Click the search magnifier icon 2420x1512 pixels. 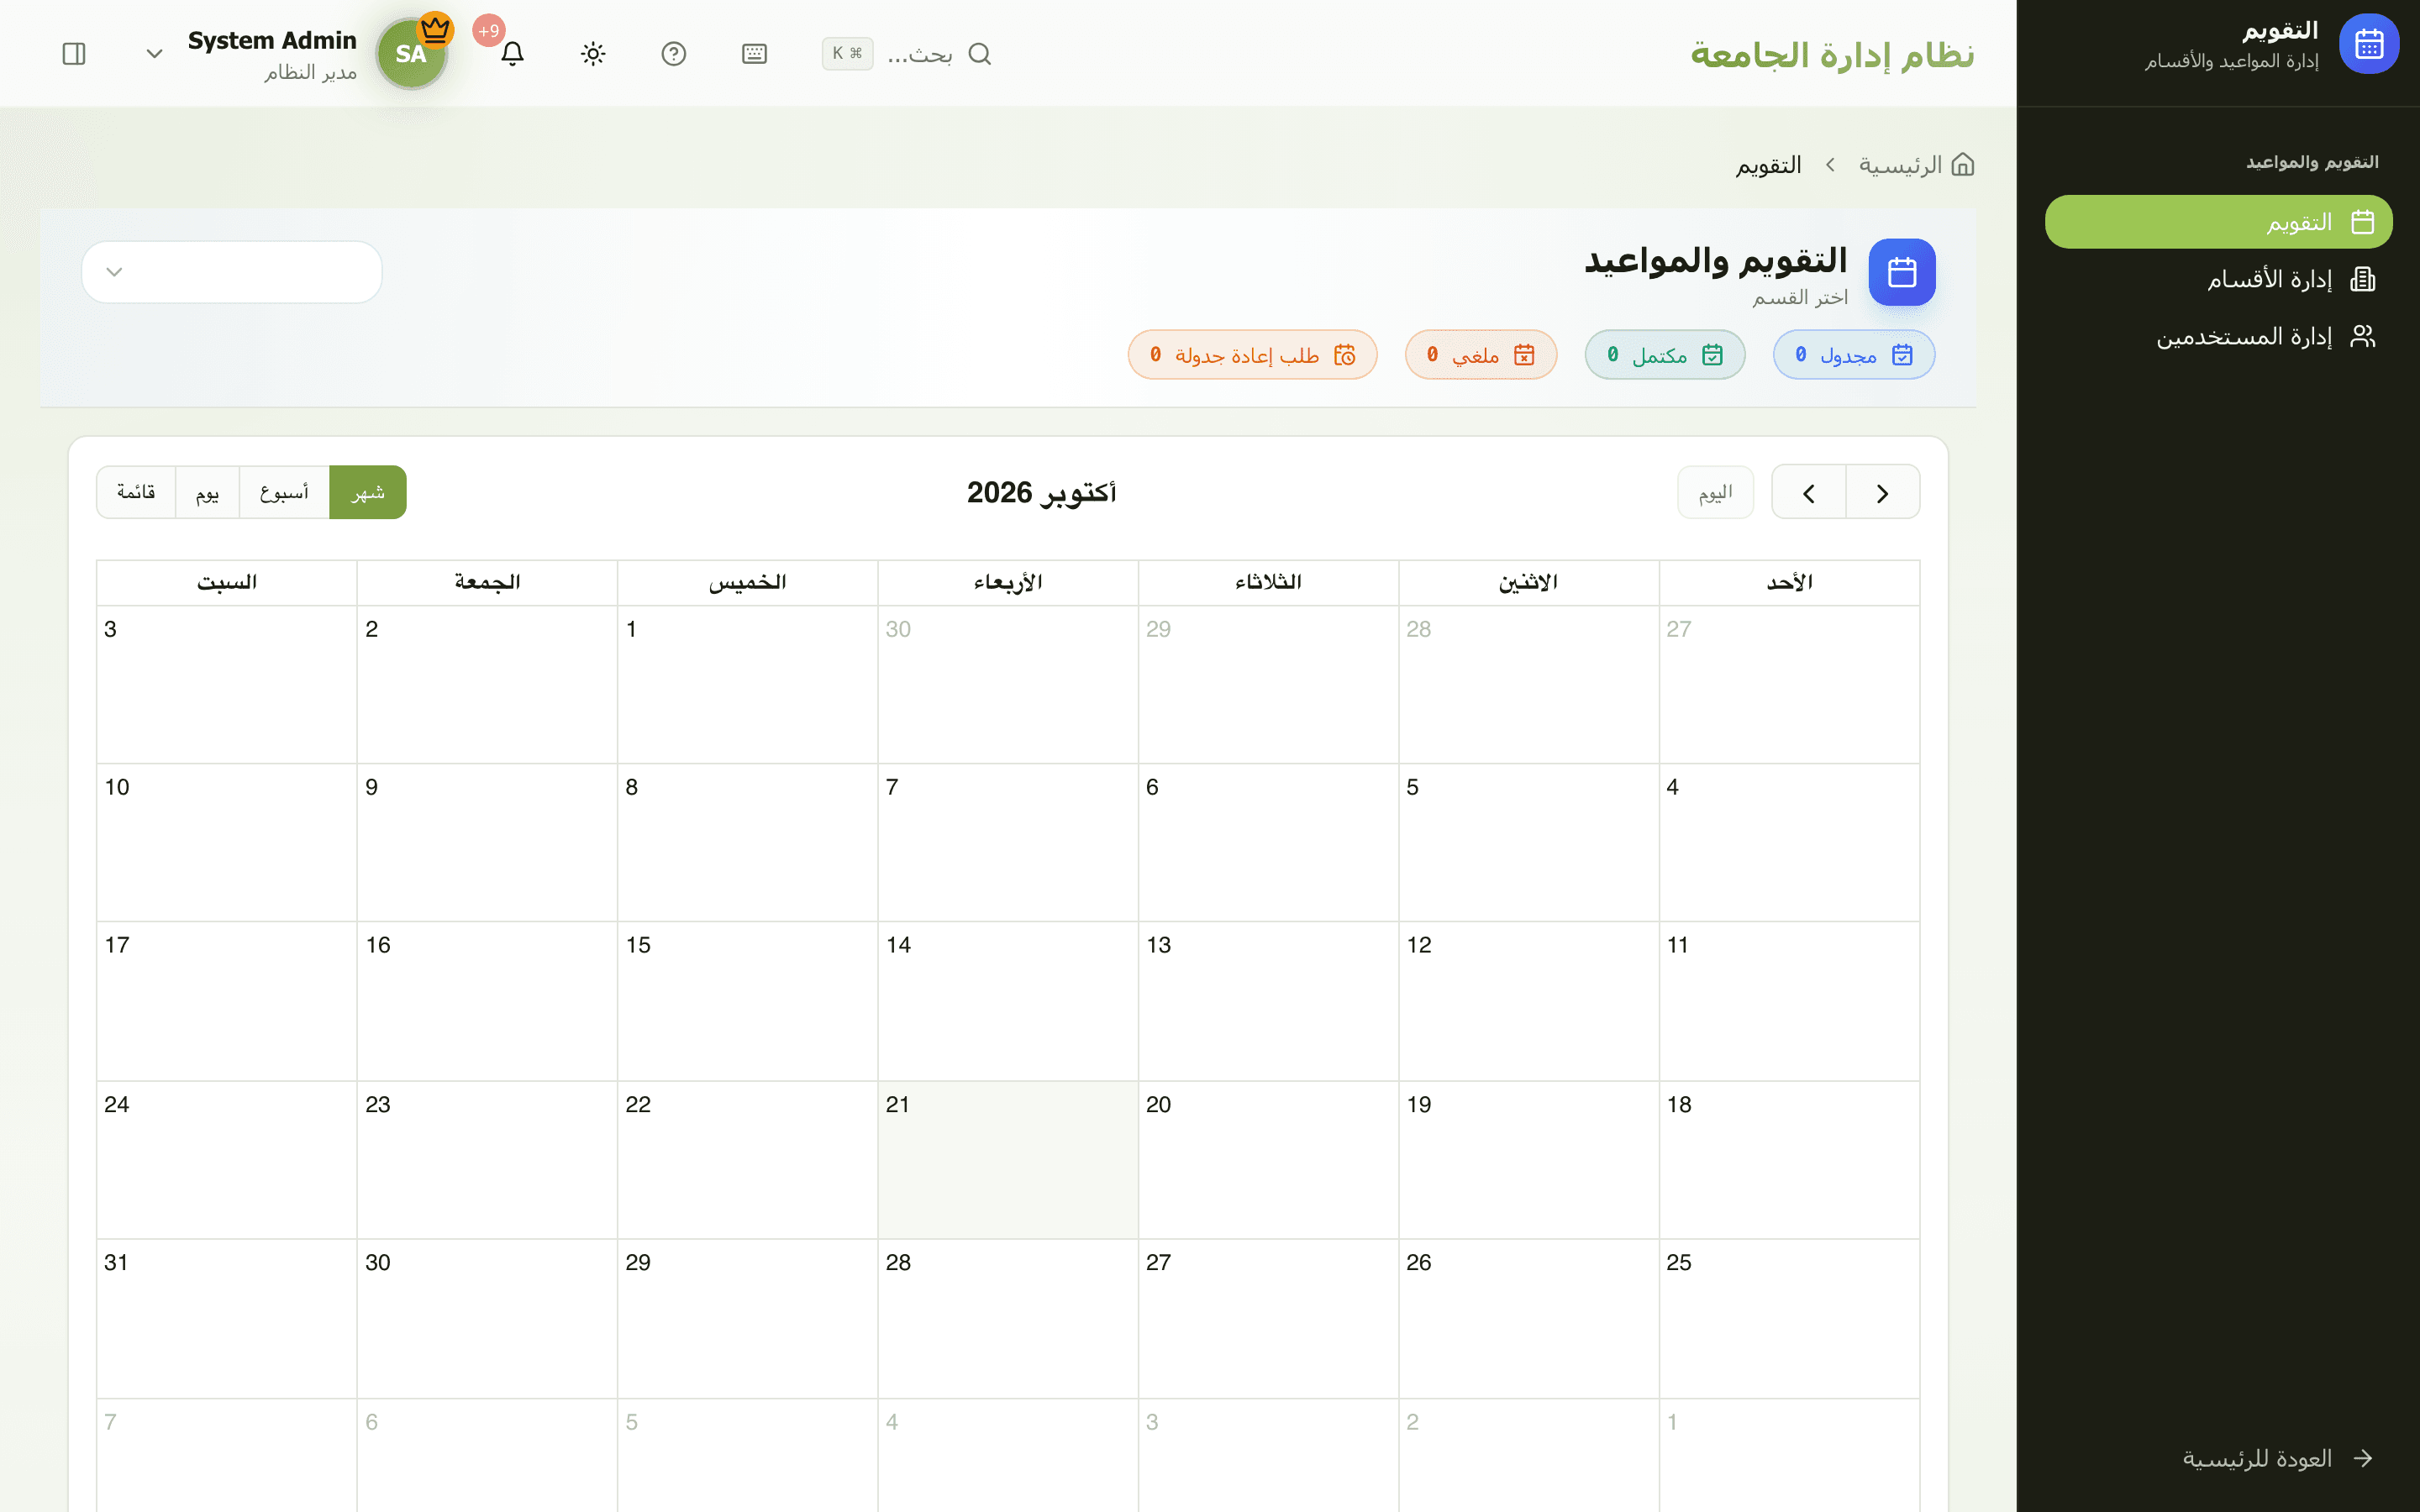980,54
